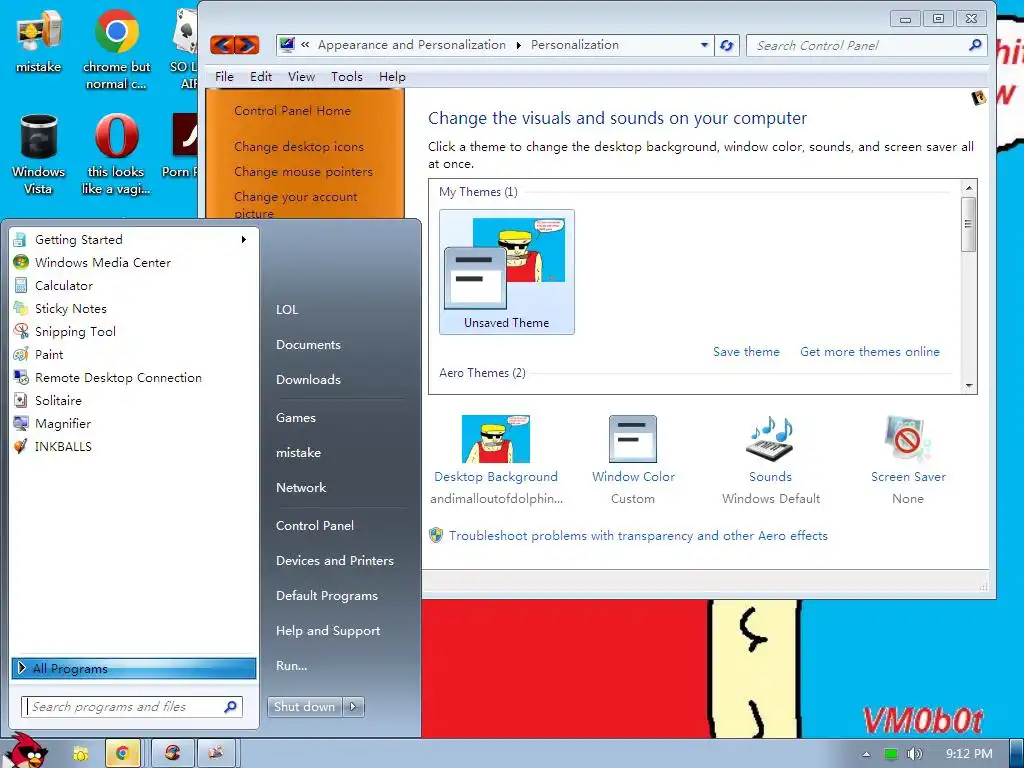Open Troubleshoot transparency and Aero effects link
The image size is (1024, 768).
click(637, 536)
